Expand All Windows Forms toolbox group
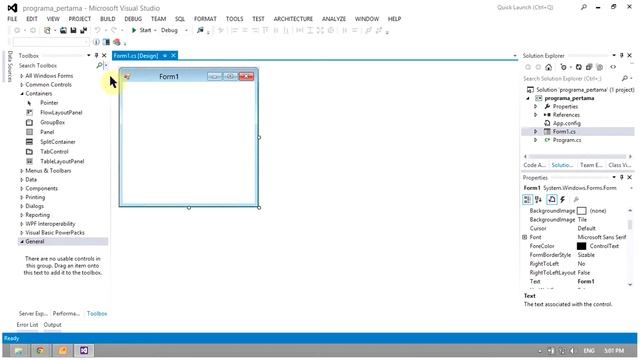Image resolution: width=640 pixels, height=360 pixels. point(22,76)
